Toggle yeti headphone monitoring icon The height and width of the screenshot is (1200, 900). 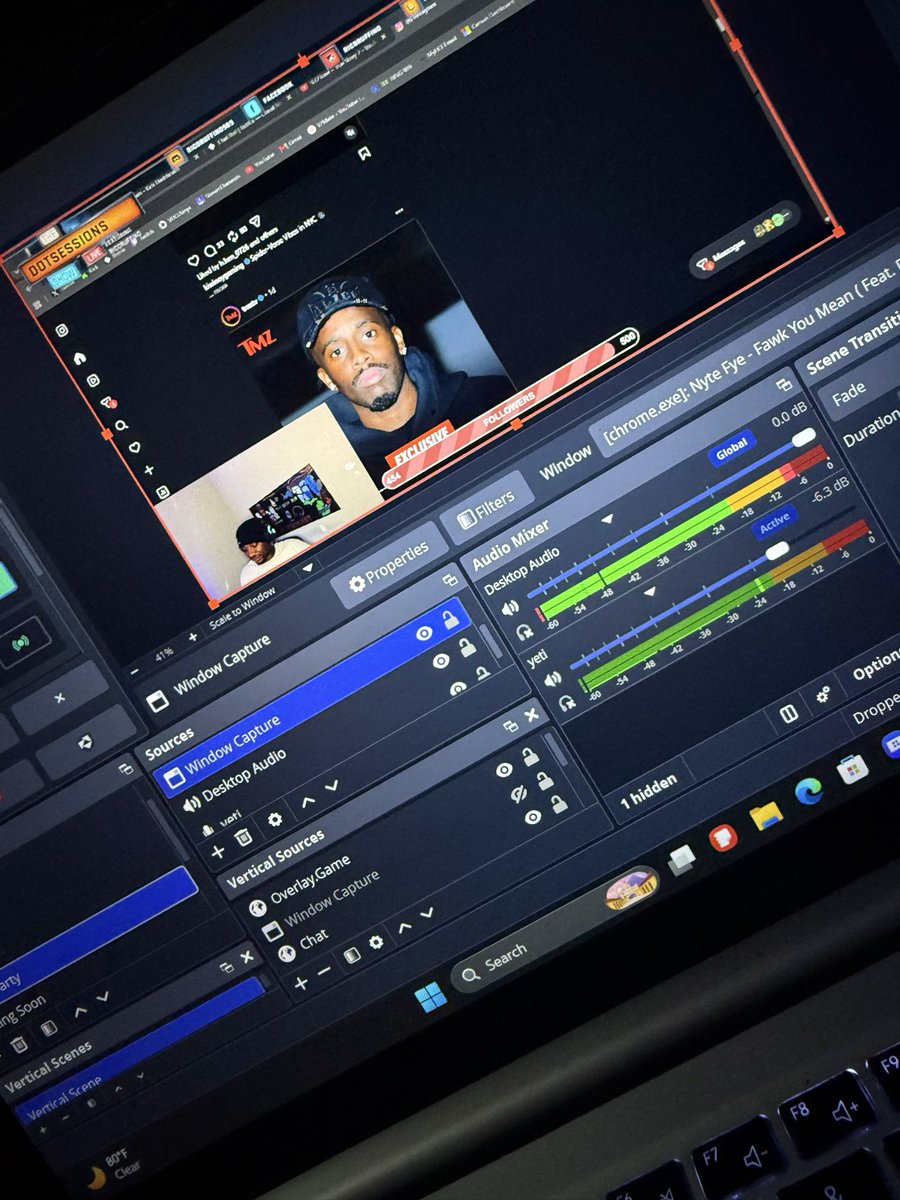[x=567, y=702]
